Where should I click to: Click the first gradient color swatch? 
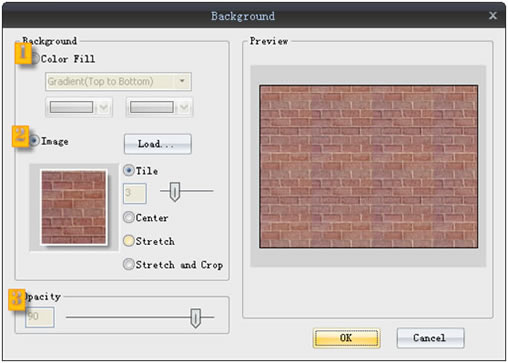[x=71, y=107]
